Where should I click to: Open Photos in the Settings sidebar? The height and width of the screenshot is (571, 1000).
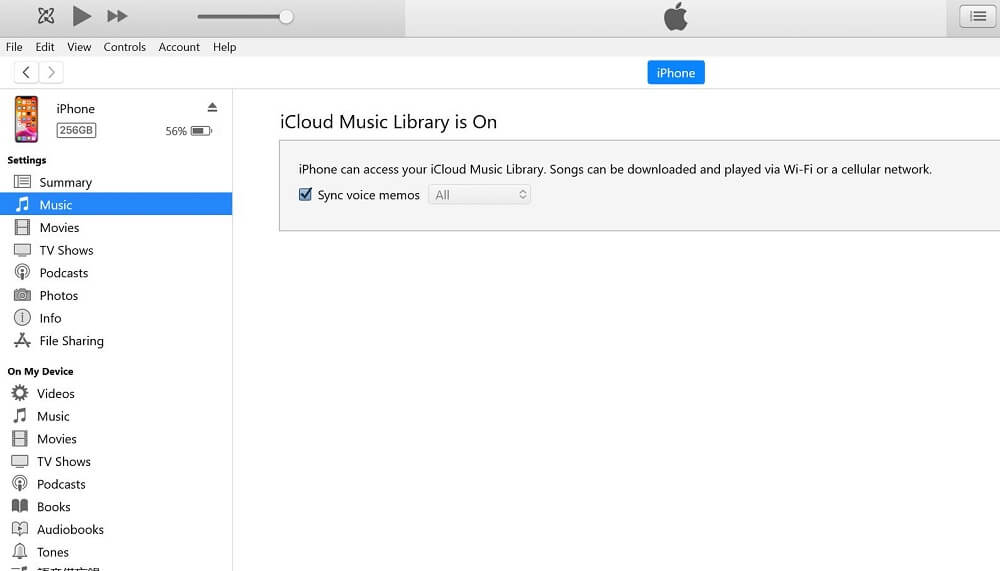pos(58,296)
